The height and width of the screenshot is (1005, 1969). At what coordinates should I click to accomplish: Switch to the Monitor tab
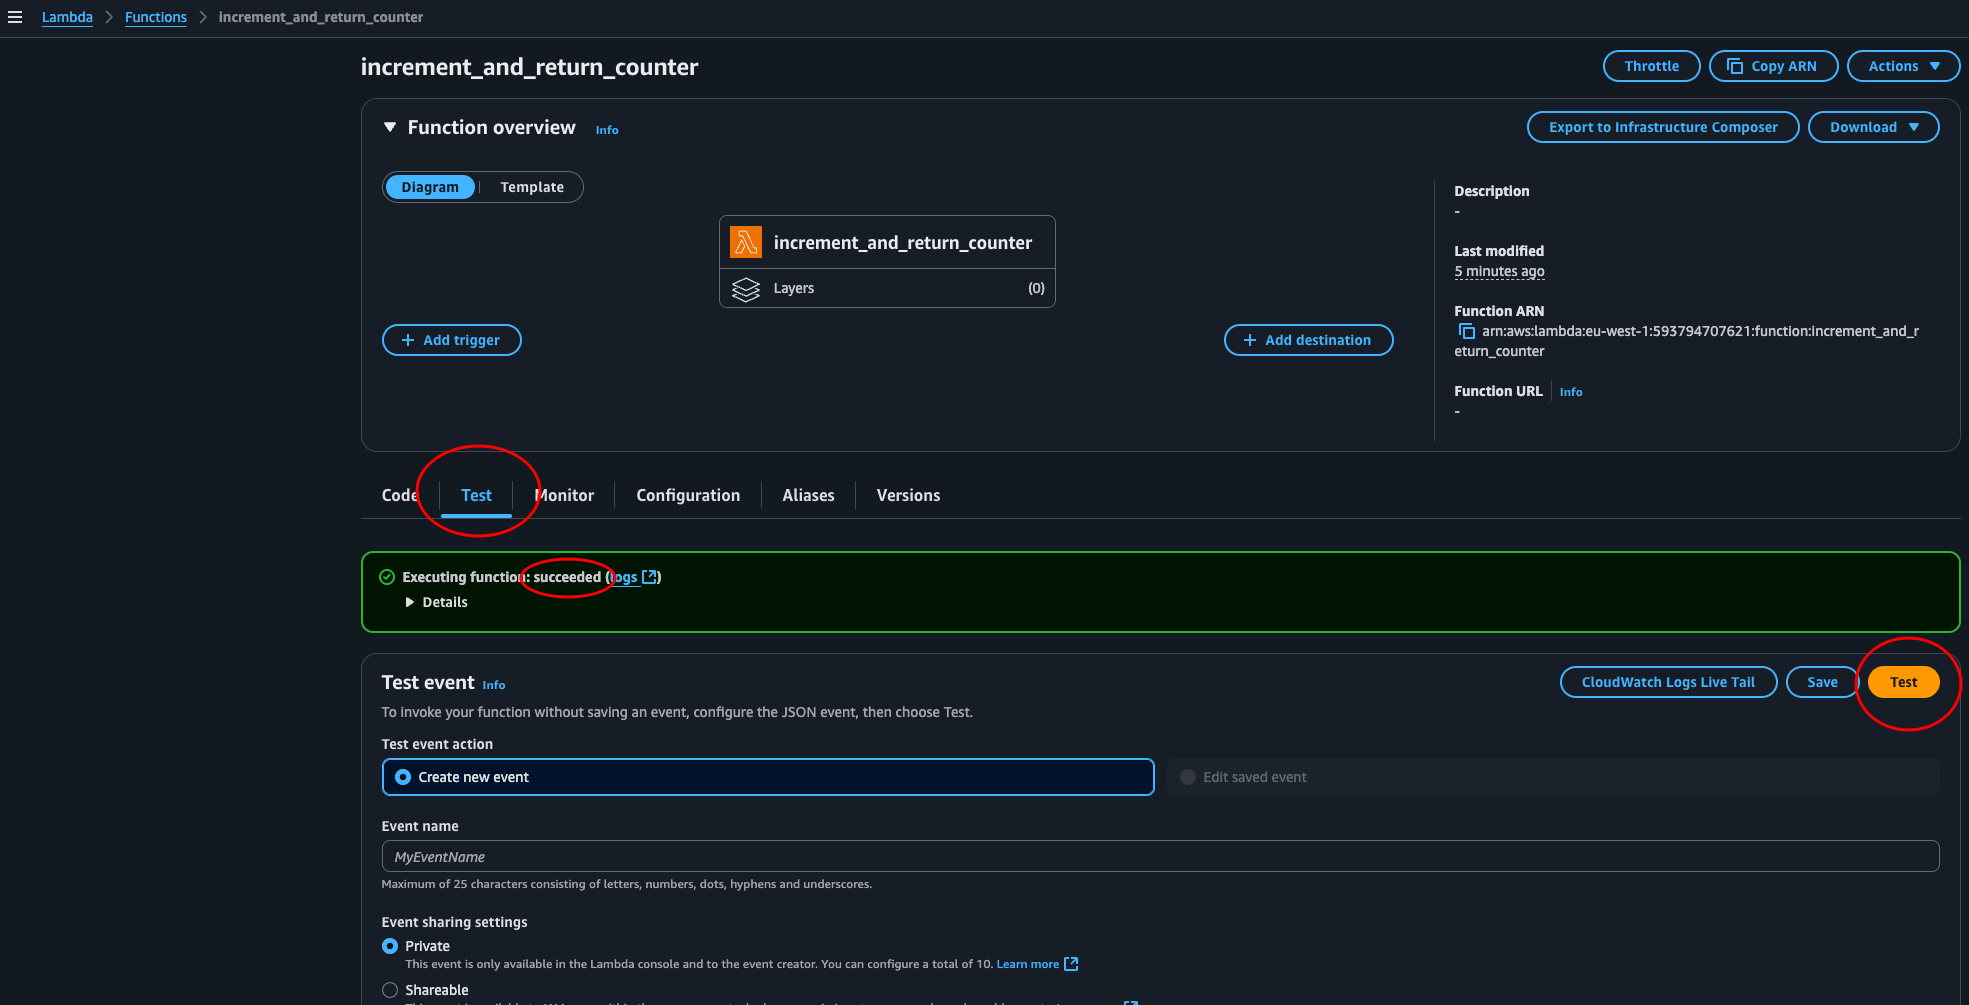click(564, 494)
